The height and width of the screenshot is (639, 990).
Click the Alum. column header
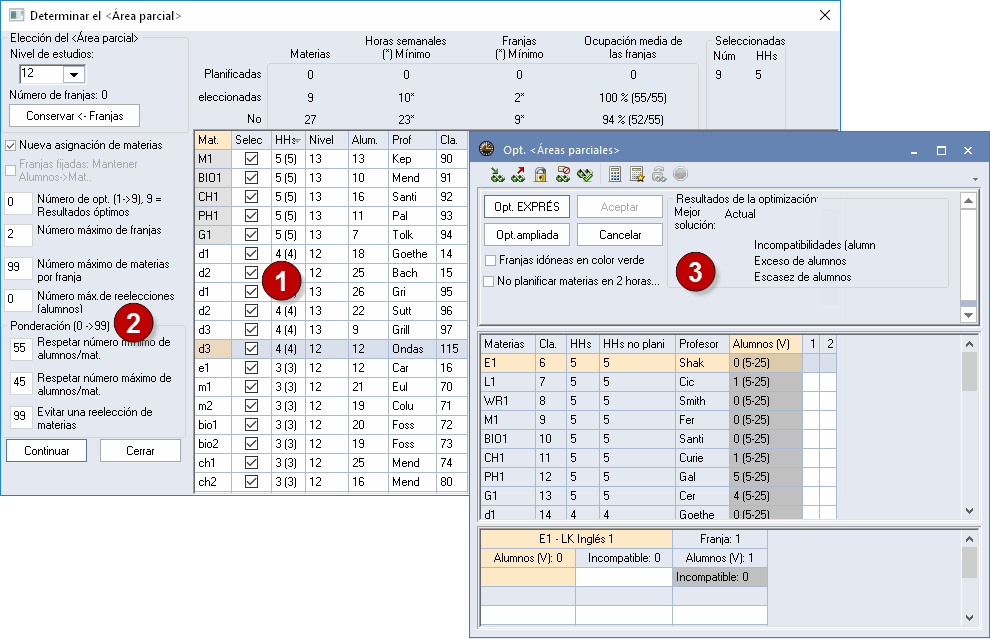point(368,140)
